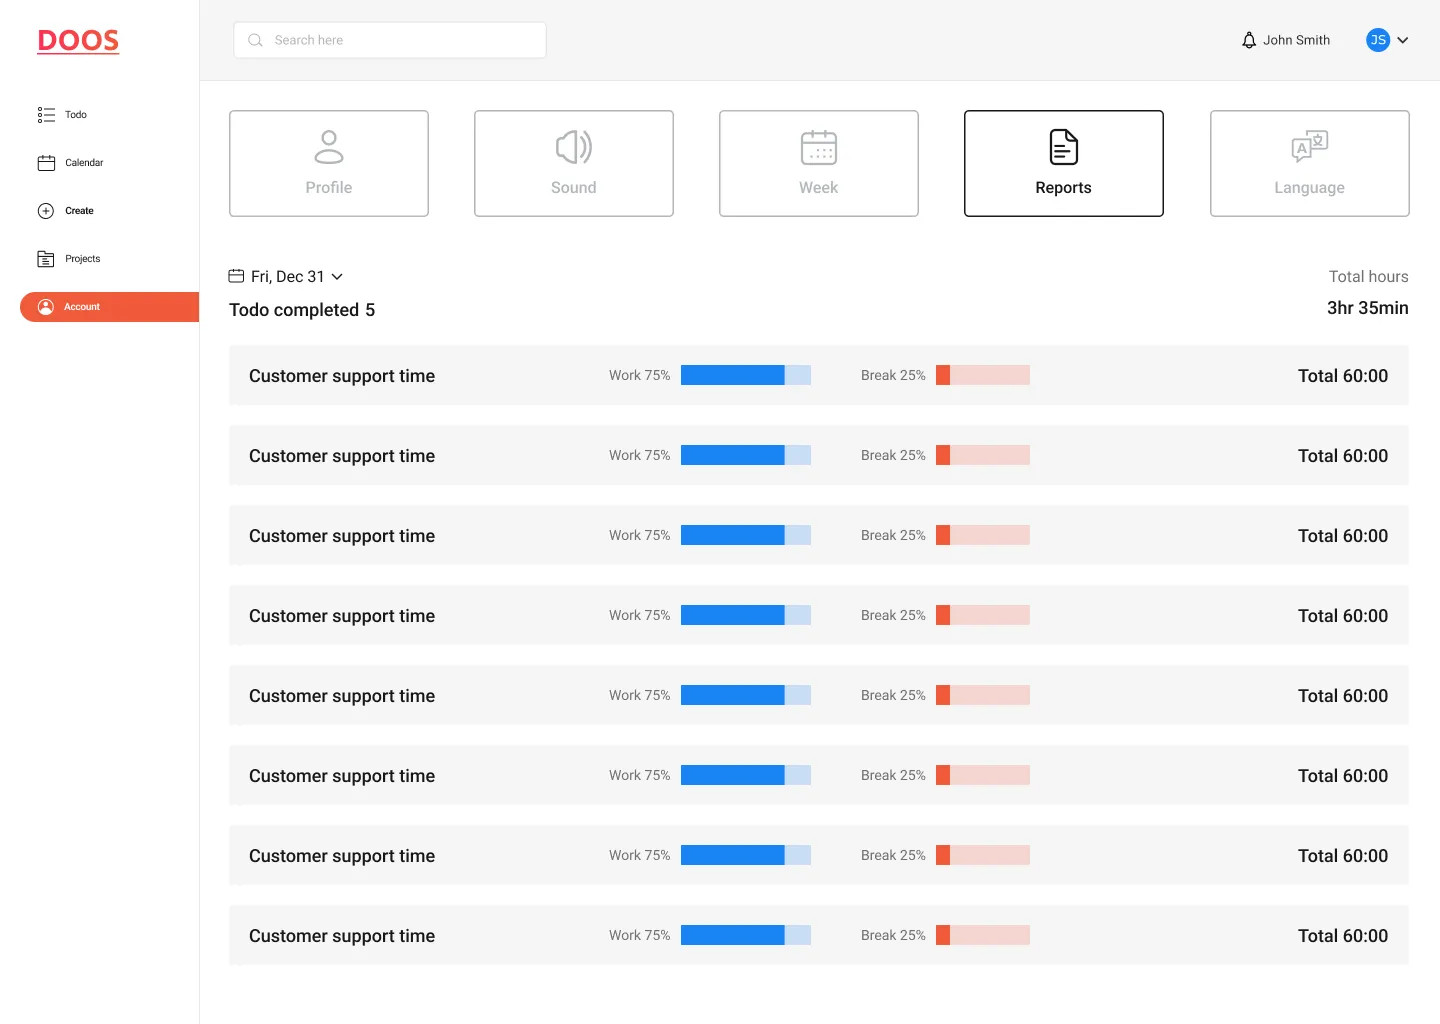This screenshot has height=1024, width=1440.
Task: Open the Language settings tab
Action: 1310,163
